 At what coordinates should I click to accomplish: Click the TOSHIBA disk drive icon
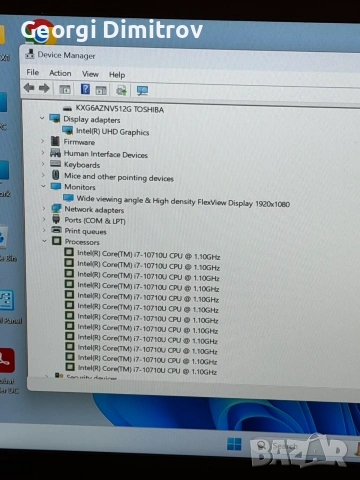[x=68, y=108]
